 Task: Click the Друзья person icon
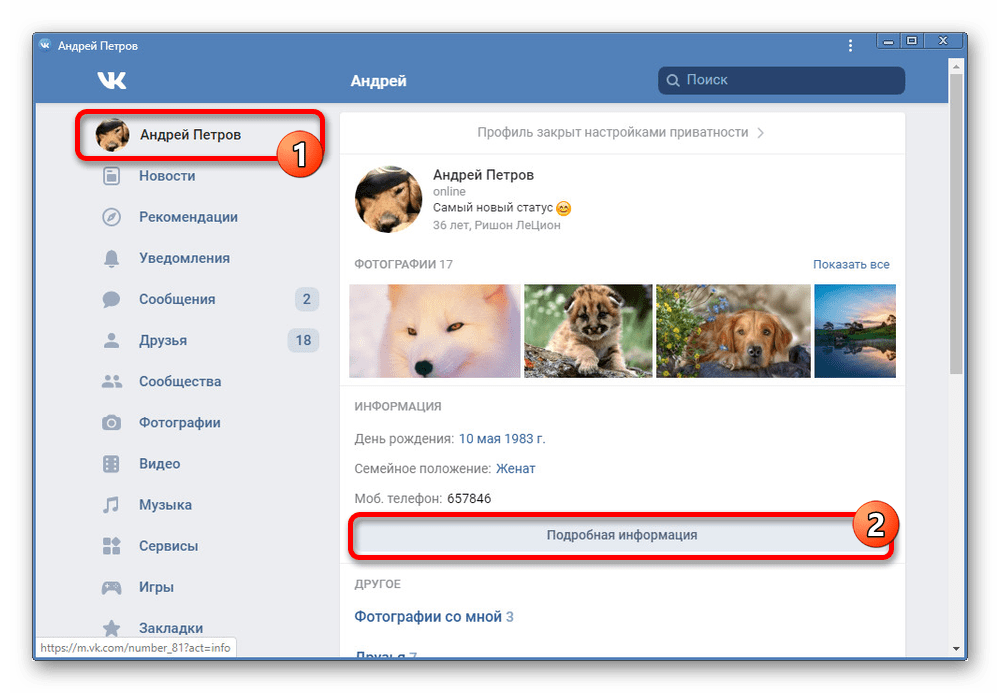click(111, 340)
